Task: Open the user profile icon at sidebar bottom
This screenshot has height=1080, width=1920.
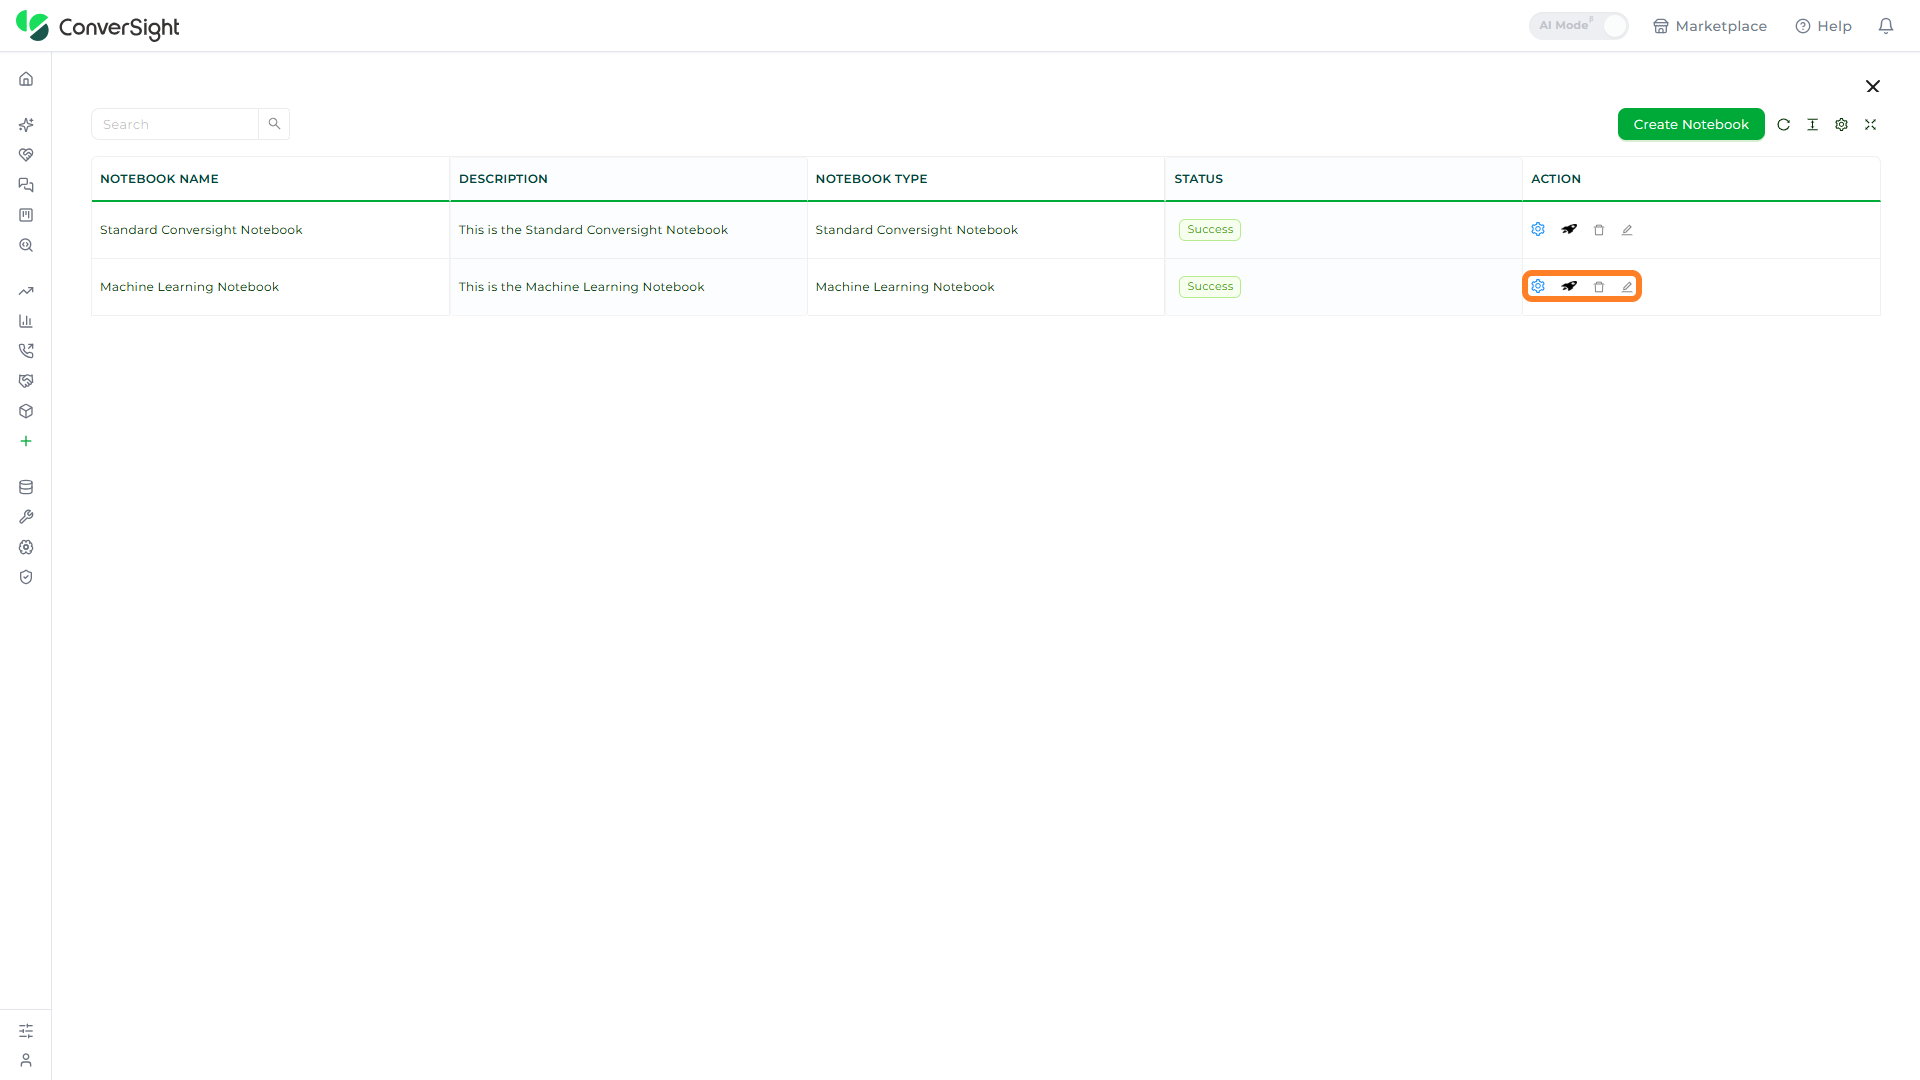Action: point(26,1060)
